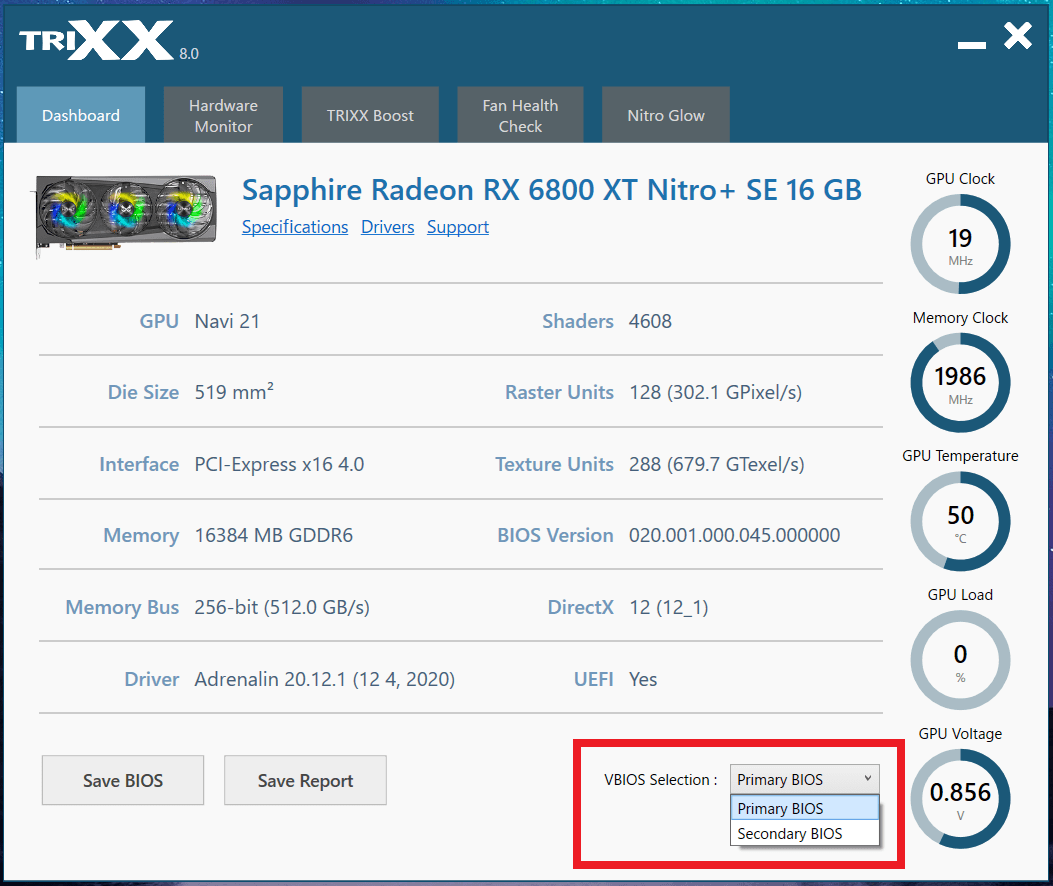Screen dimensions: 1053x886
Task: Click the Raster Units value 128 (302.1 GPixel/s)
Action: point(715,392)
